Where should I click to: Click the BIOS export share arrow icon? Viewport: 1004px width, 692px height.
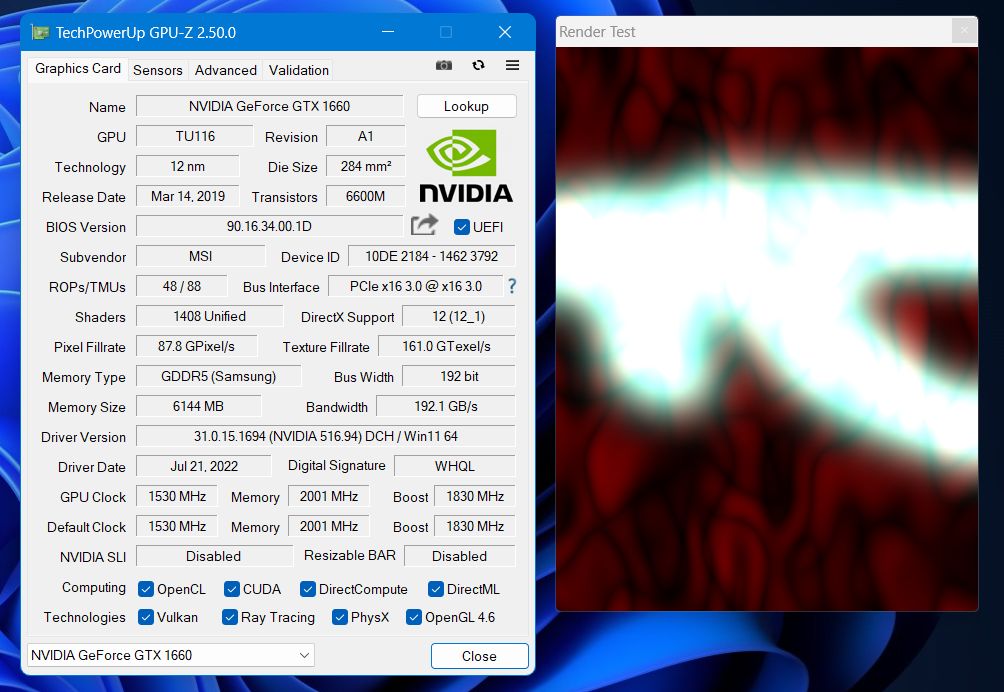click(424, 225)
